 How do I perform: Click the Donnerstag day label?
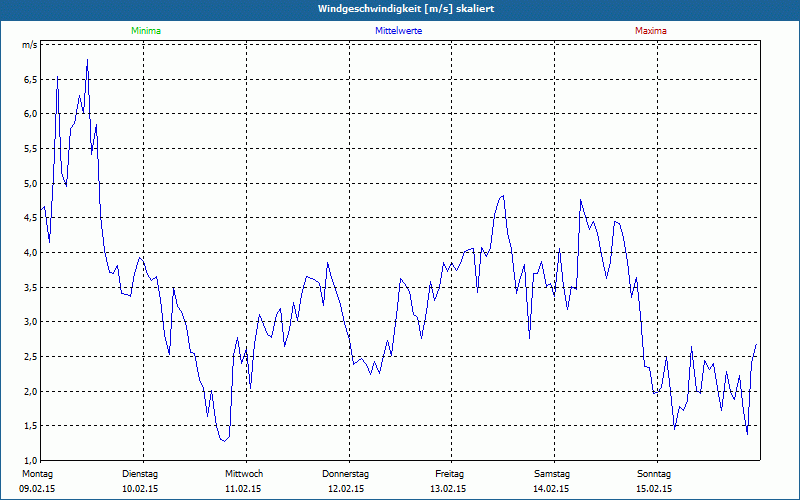[x=345, y=474]
